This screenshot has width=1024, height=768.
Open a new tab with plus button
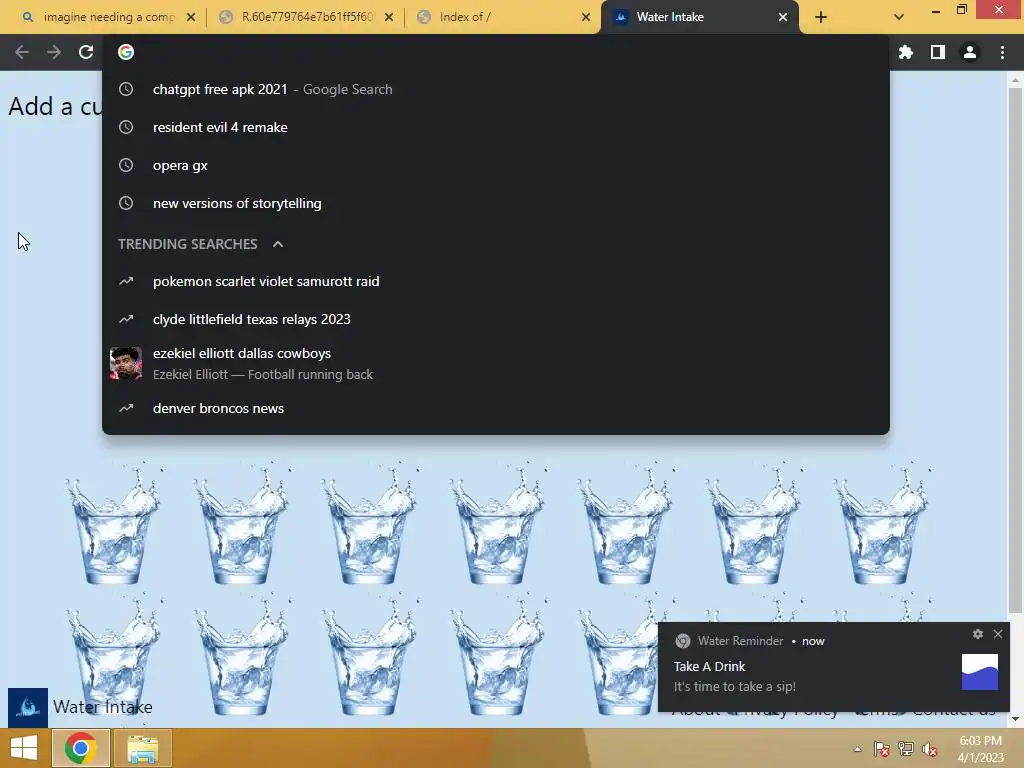821,17
